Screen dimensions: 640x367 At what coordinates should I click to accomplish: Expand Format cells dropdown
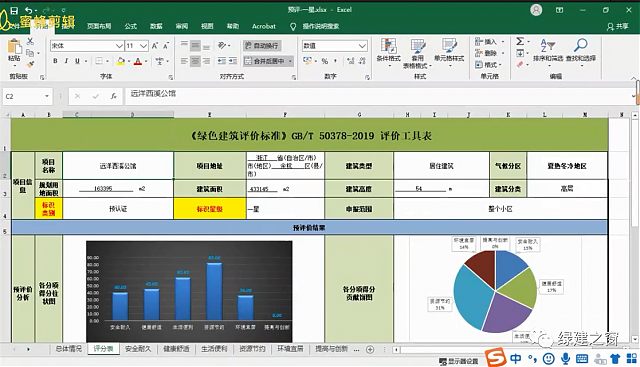point(501,65)
